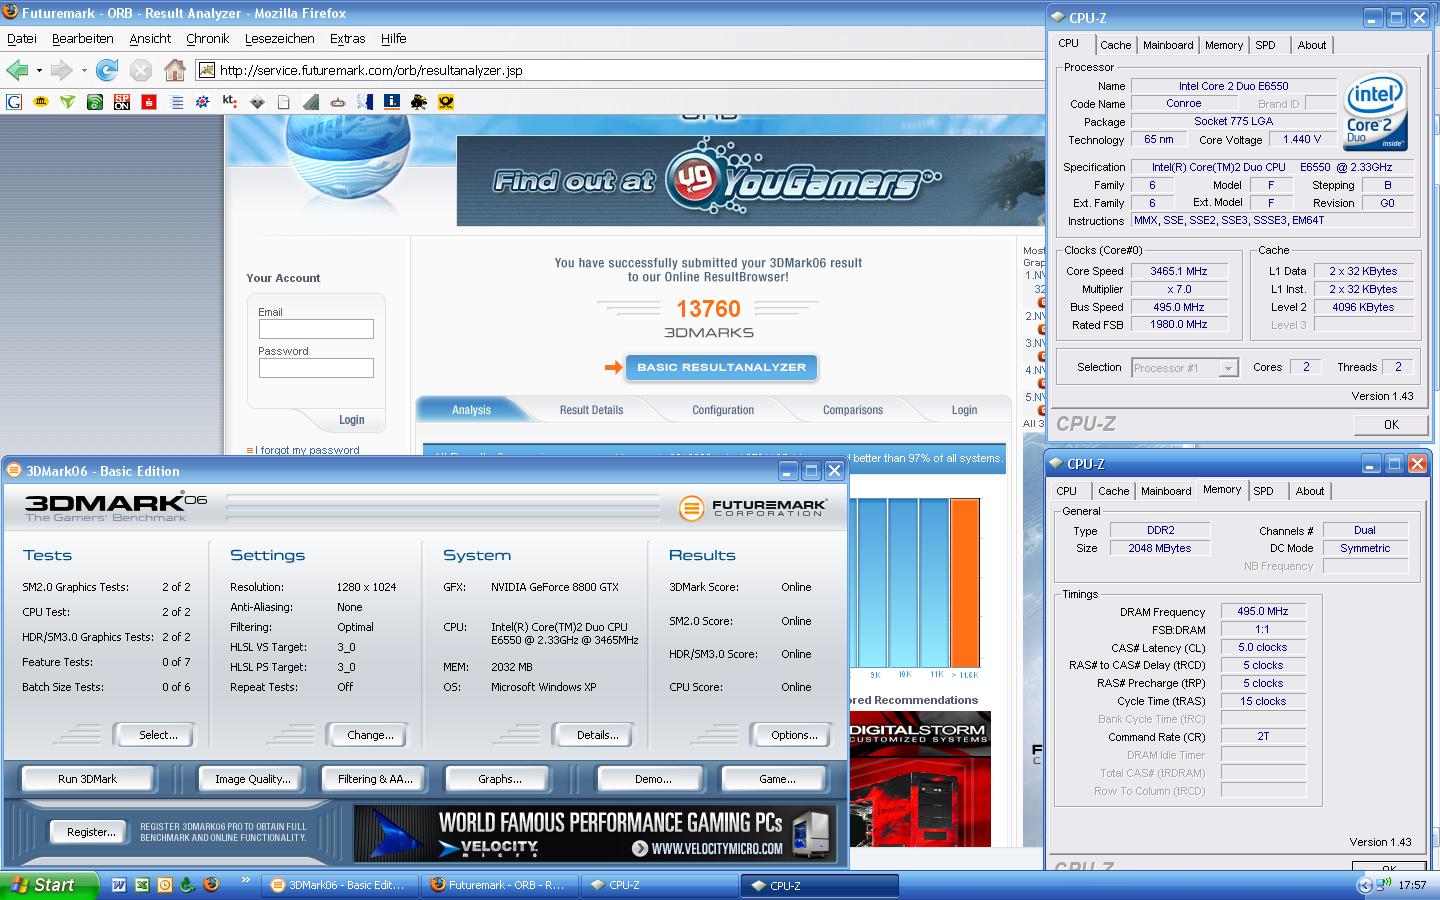Click the Velocity Micro banner ad
The width and height of the screenshot is (1440, 900).
595,833
